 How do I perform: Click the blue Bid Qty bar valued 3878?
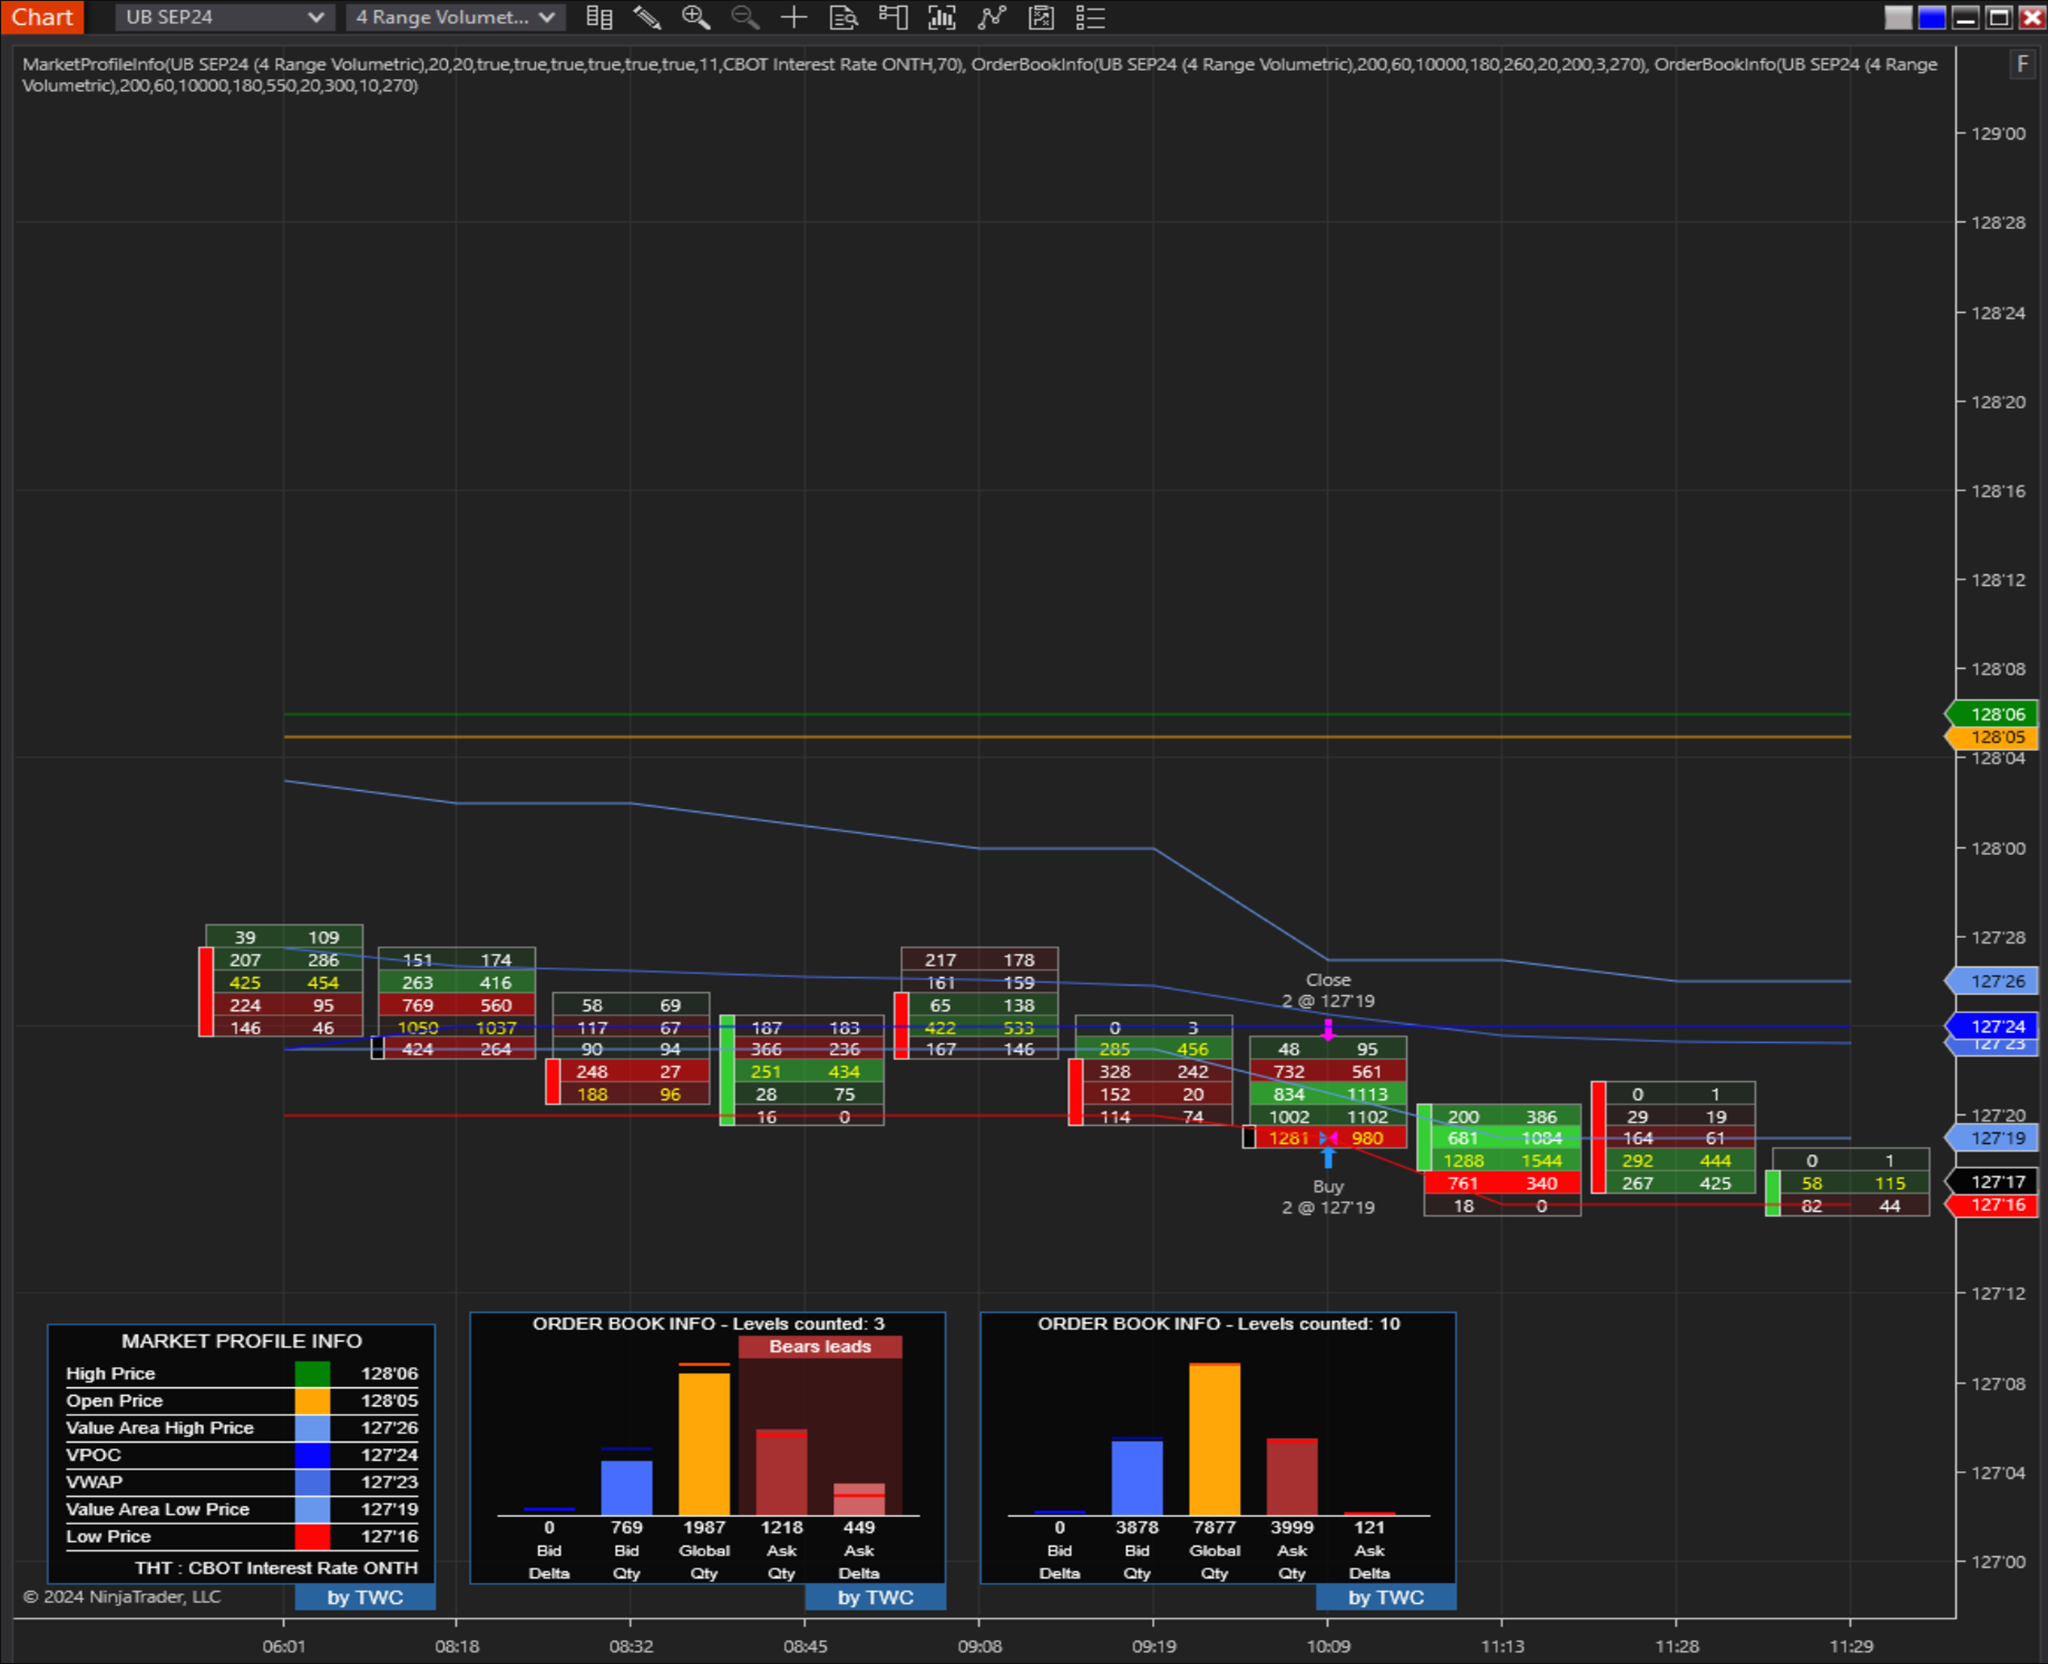click(1137, 1478)
